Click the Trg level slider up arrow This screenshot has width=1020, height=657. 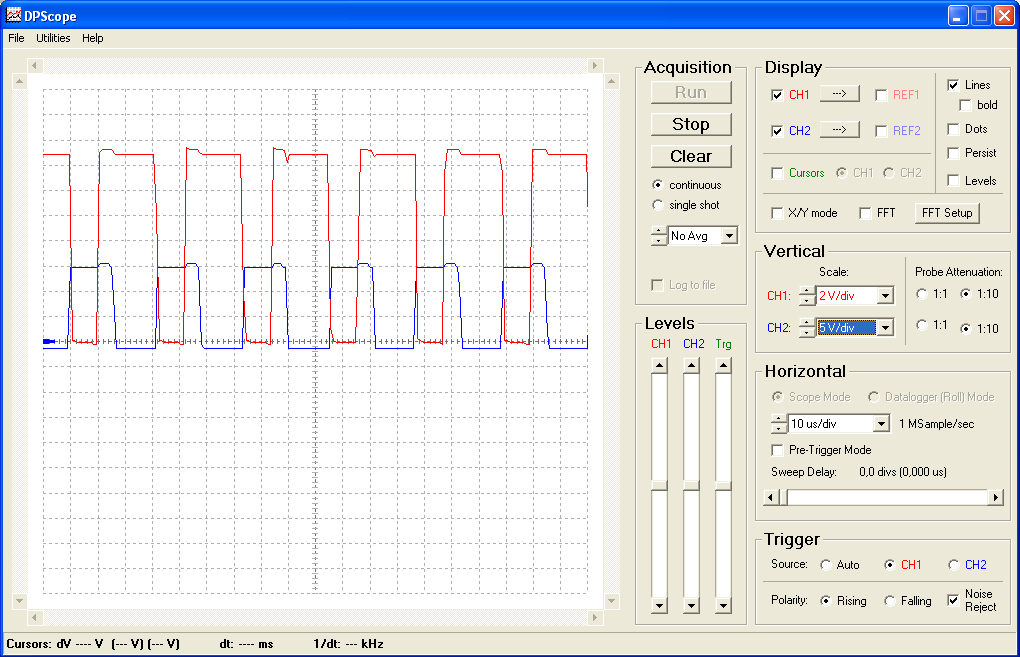[723, 366]
